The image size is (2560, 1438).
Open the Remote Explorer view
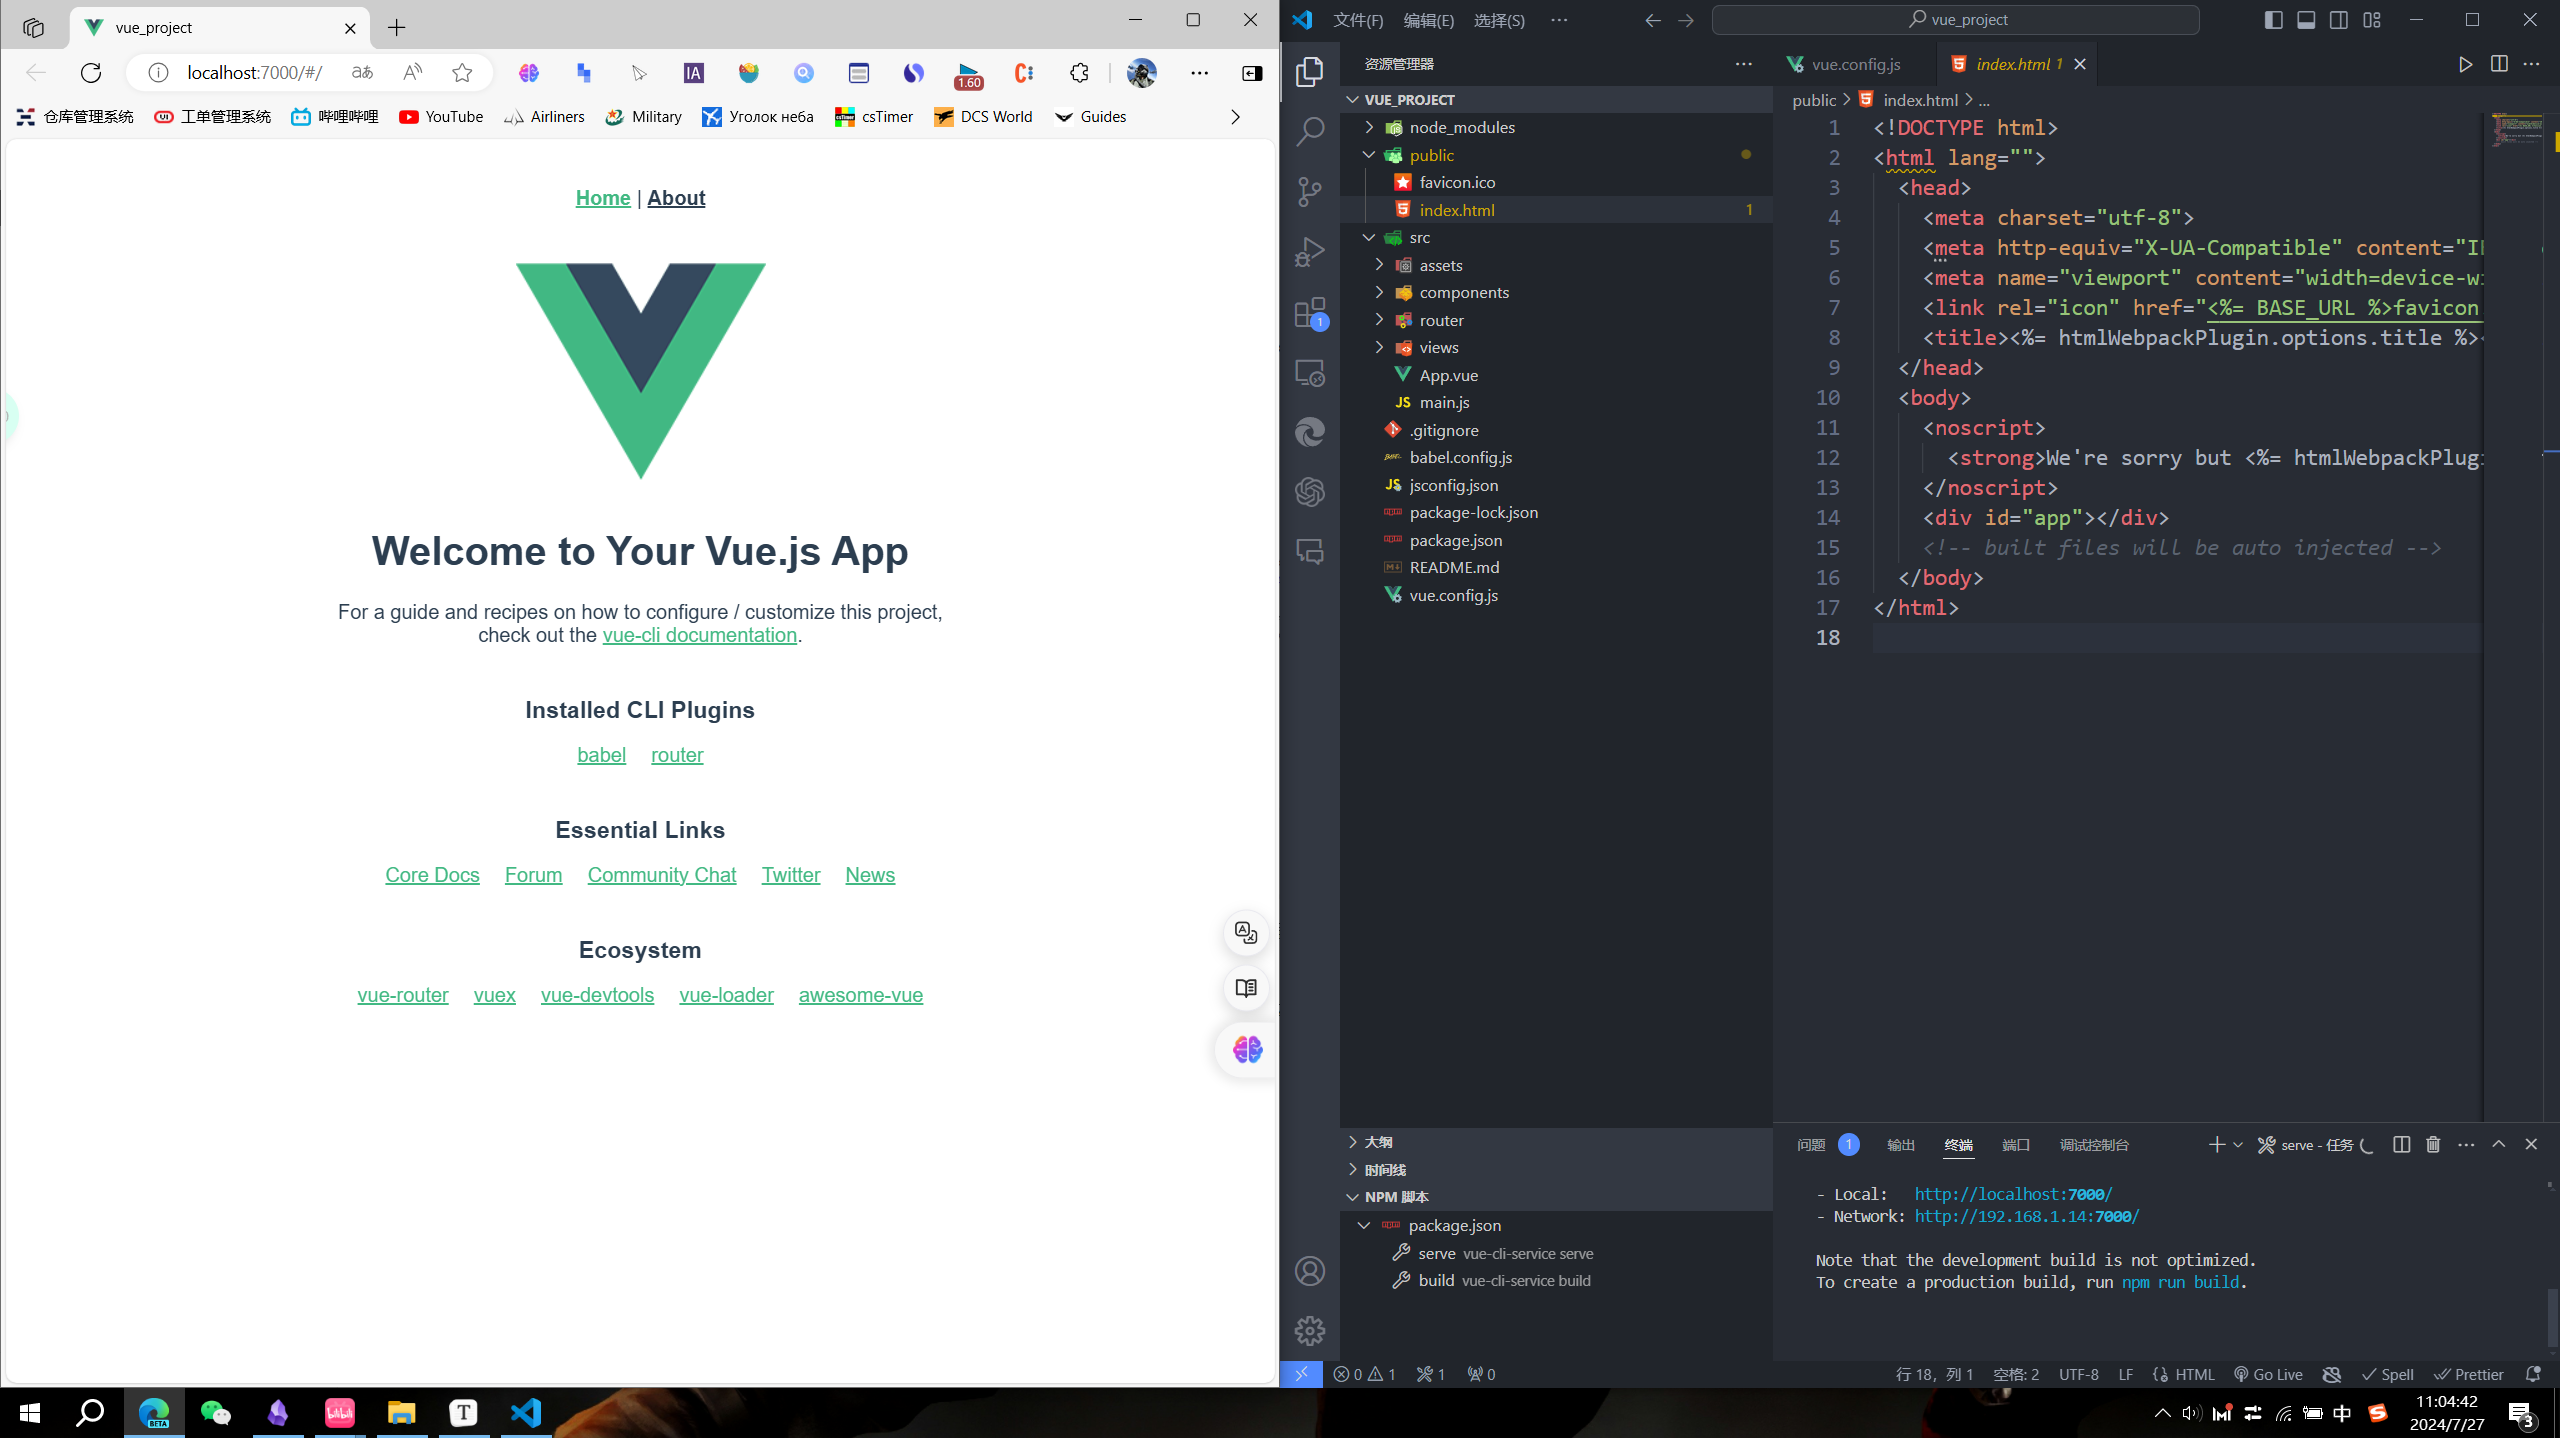pyautogui.click(x=1310, y=373)
